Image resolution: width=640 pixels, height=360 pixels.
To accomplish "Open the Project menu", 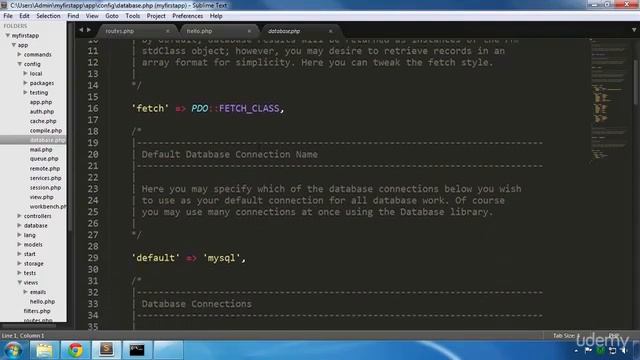I will (x=156, y=16).
